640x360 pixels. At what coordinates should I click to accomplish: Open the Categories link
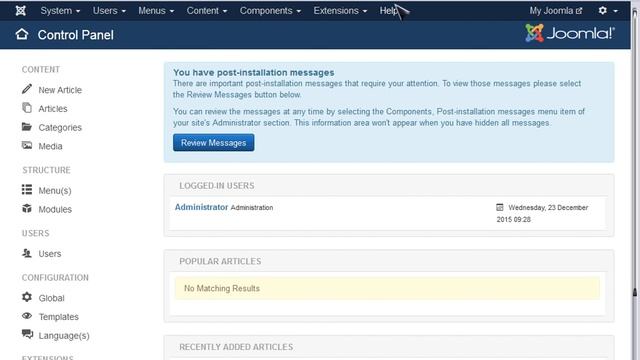click(x=60, y=127)
